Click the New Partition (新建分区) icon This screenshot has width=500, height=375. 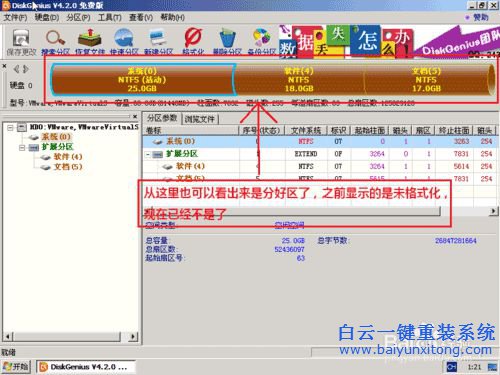tap(158, 42)
